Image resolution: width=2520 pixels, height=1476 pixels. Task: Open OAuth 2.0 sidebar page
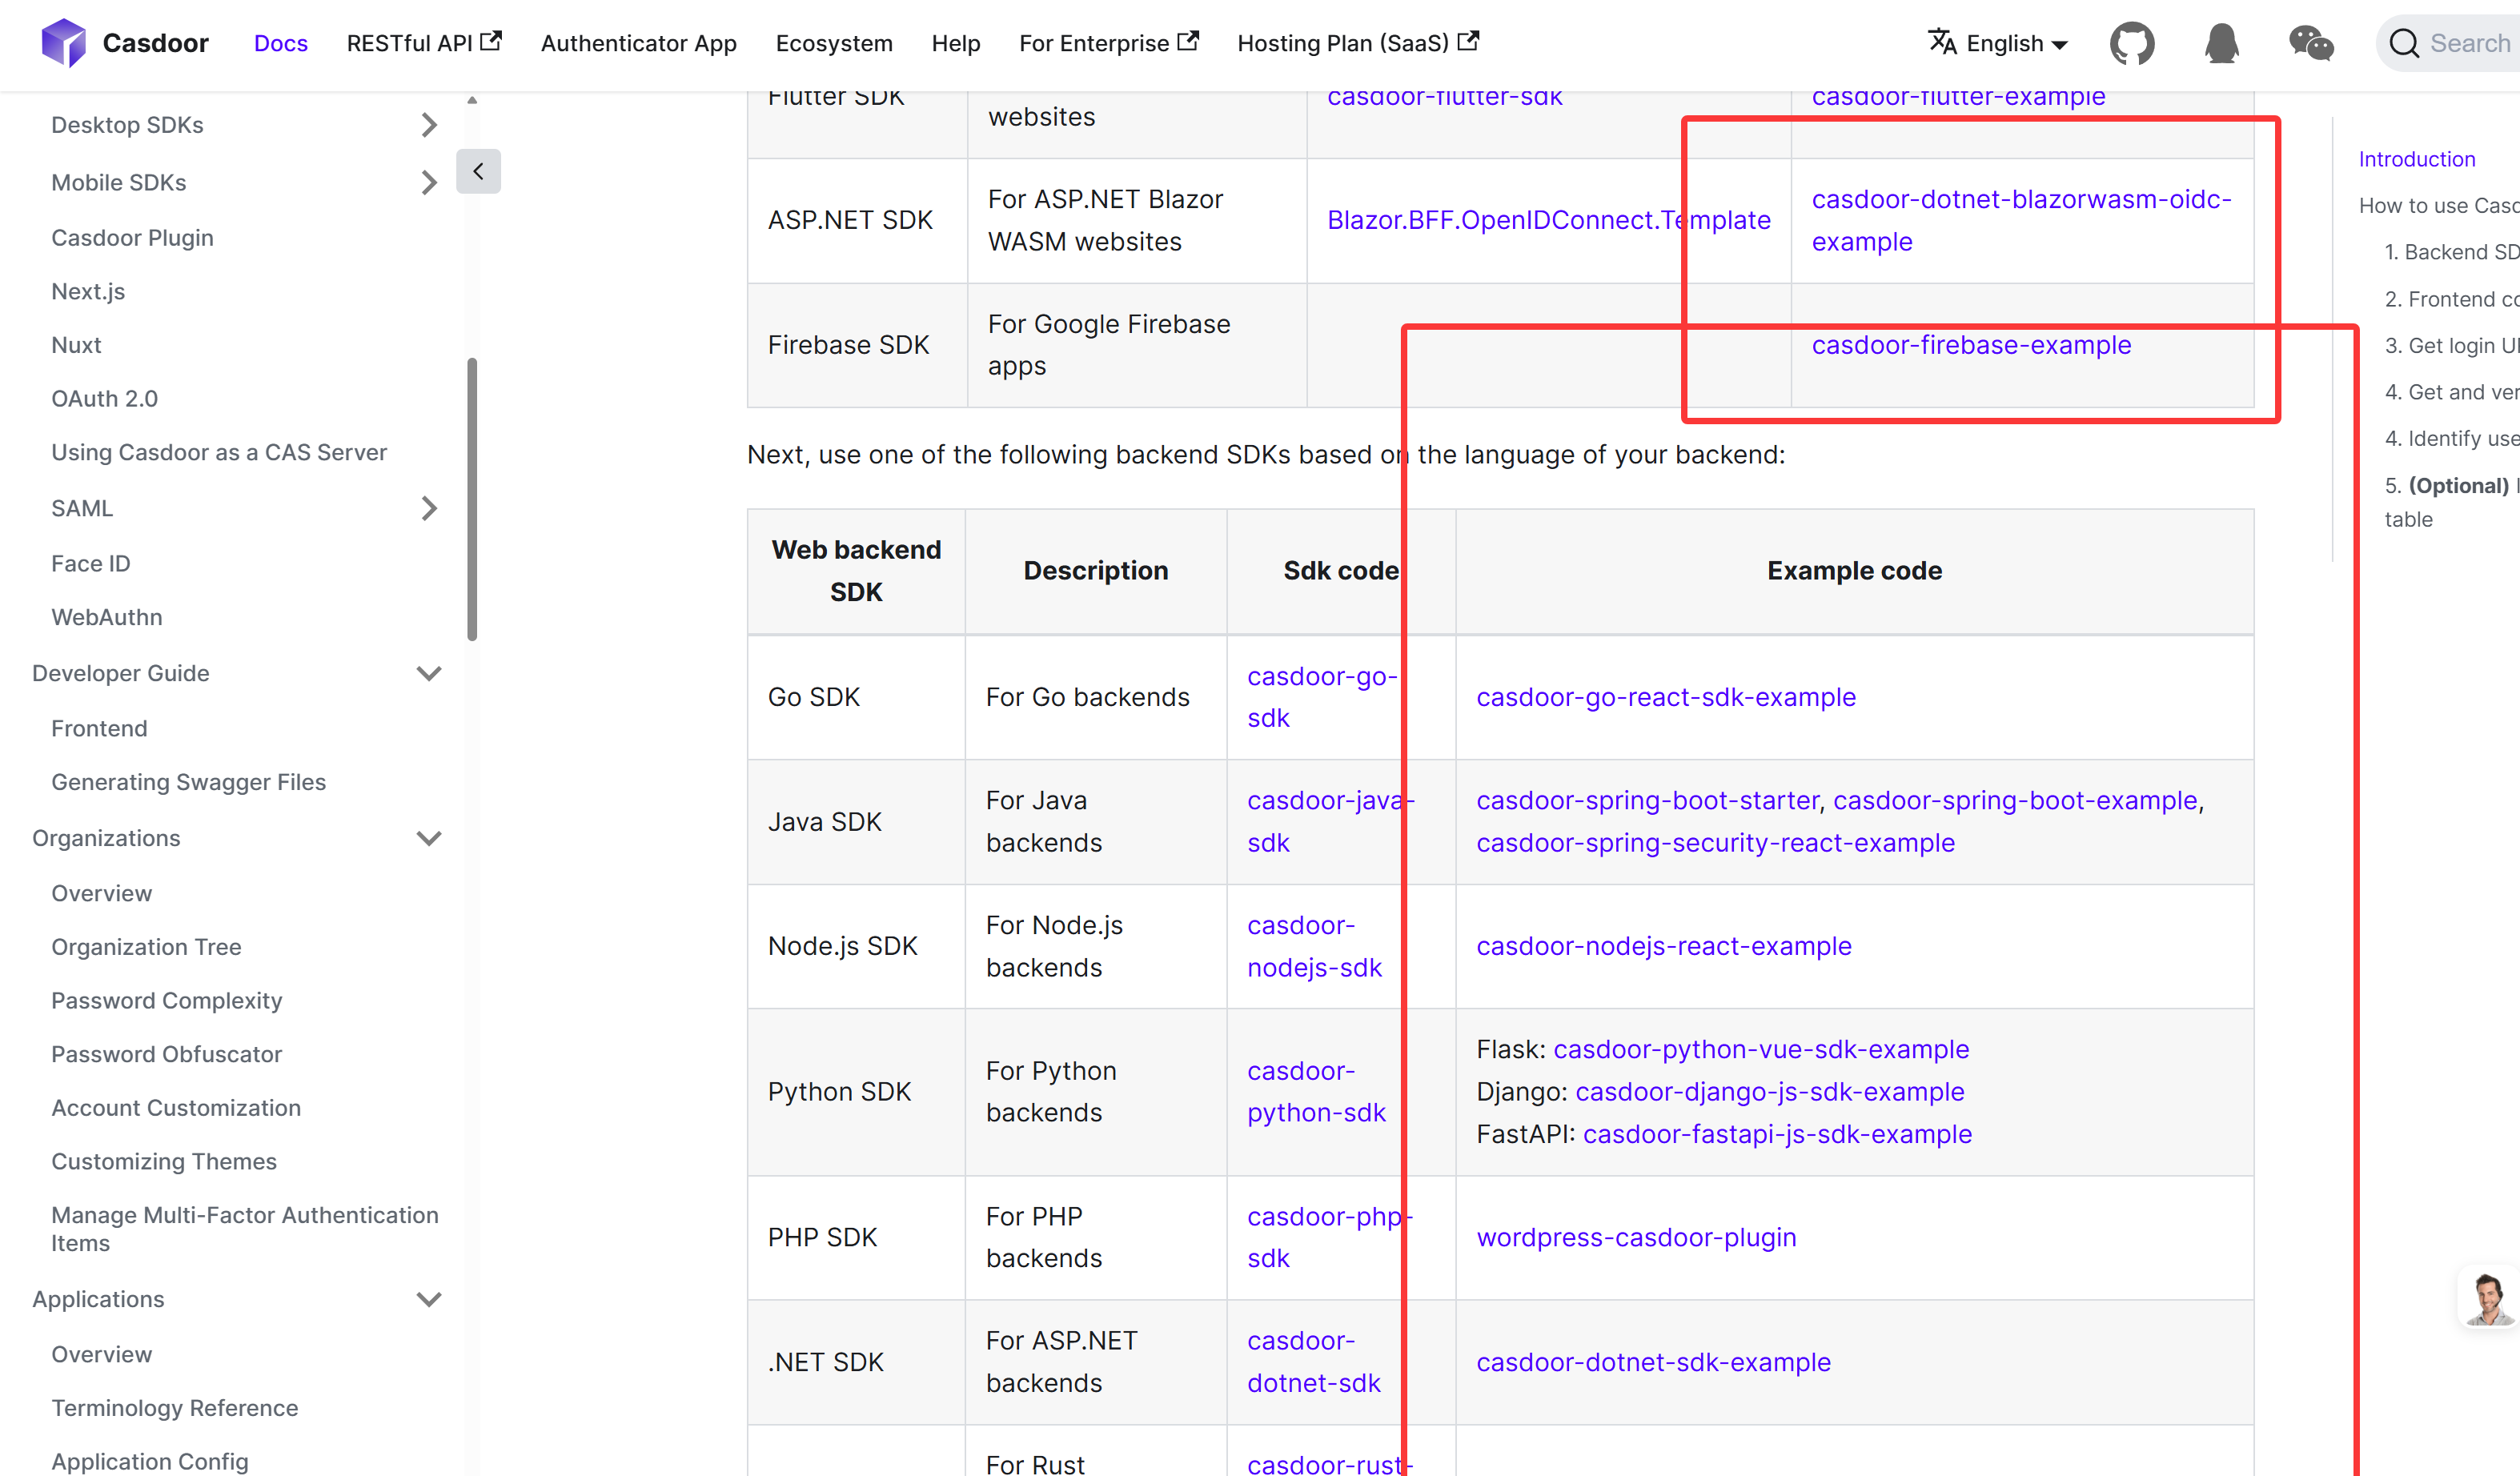104,398
